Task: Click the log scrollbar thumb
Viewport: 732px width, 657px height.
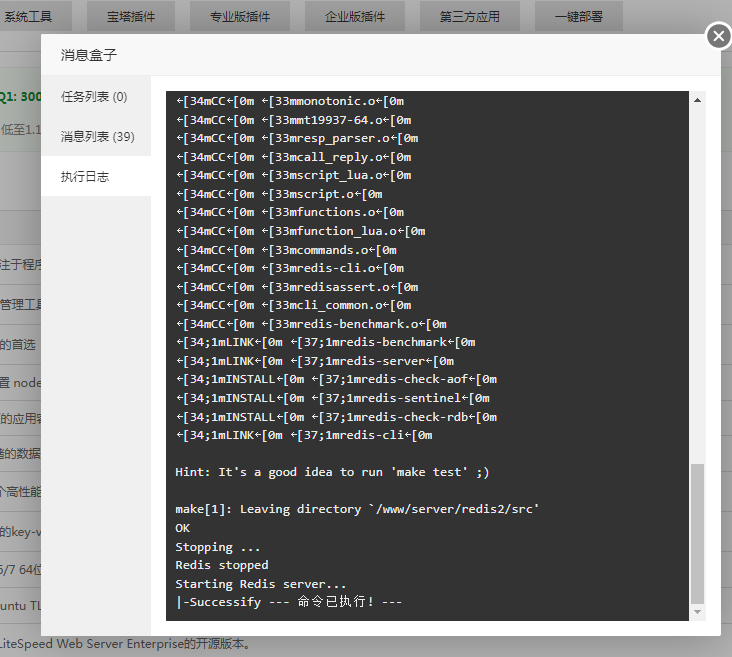Action: (697, 534)
